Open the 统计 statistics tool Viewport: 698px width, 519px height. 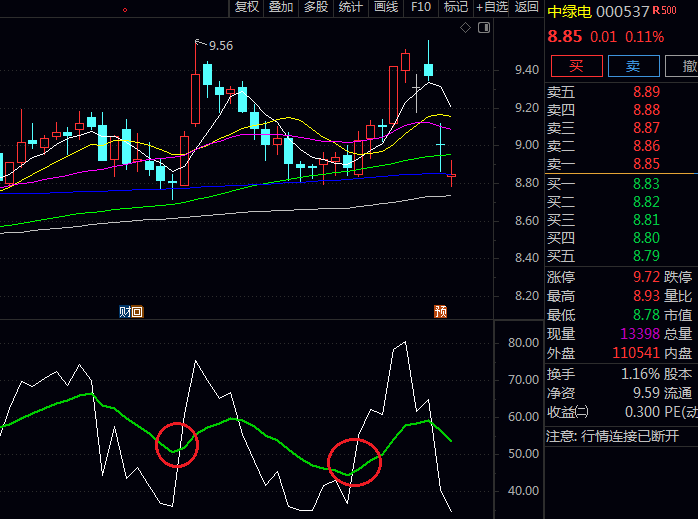click(x=351, y=8)
